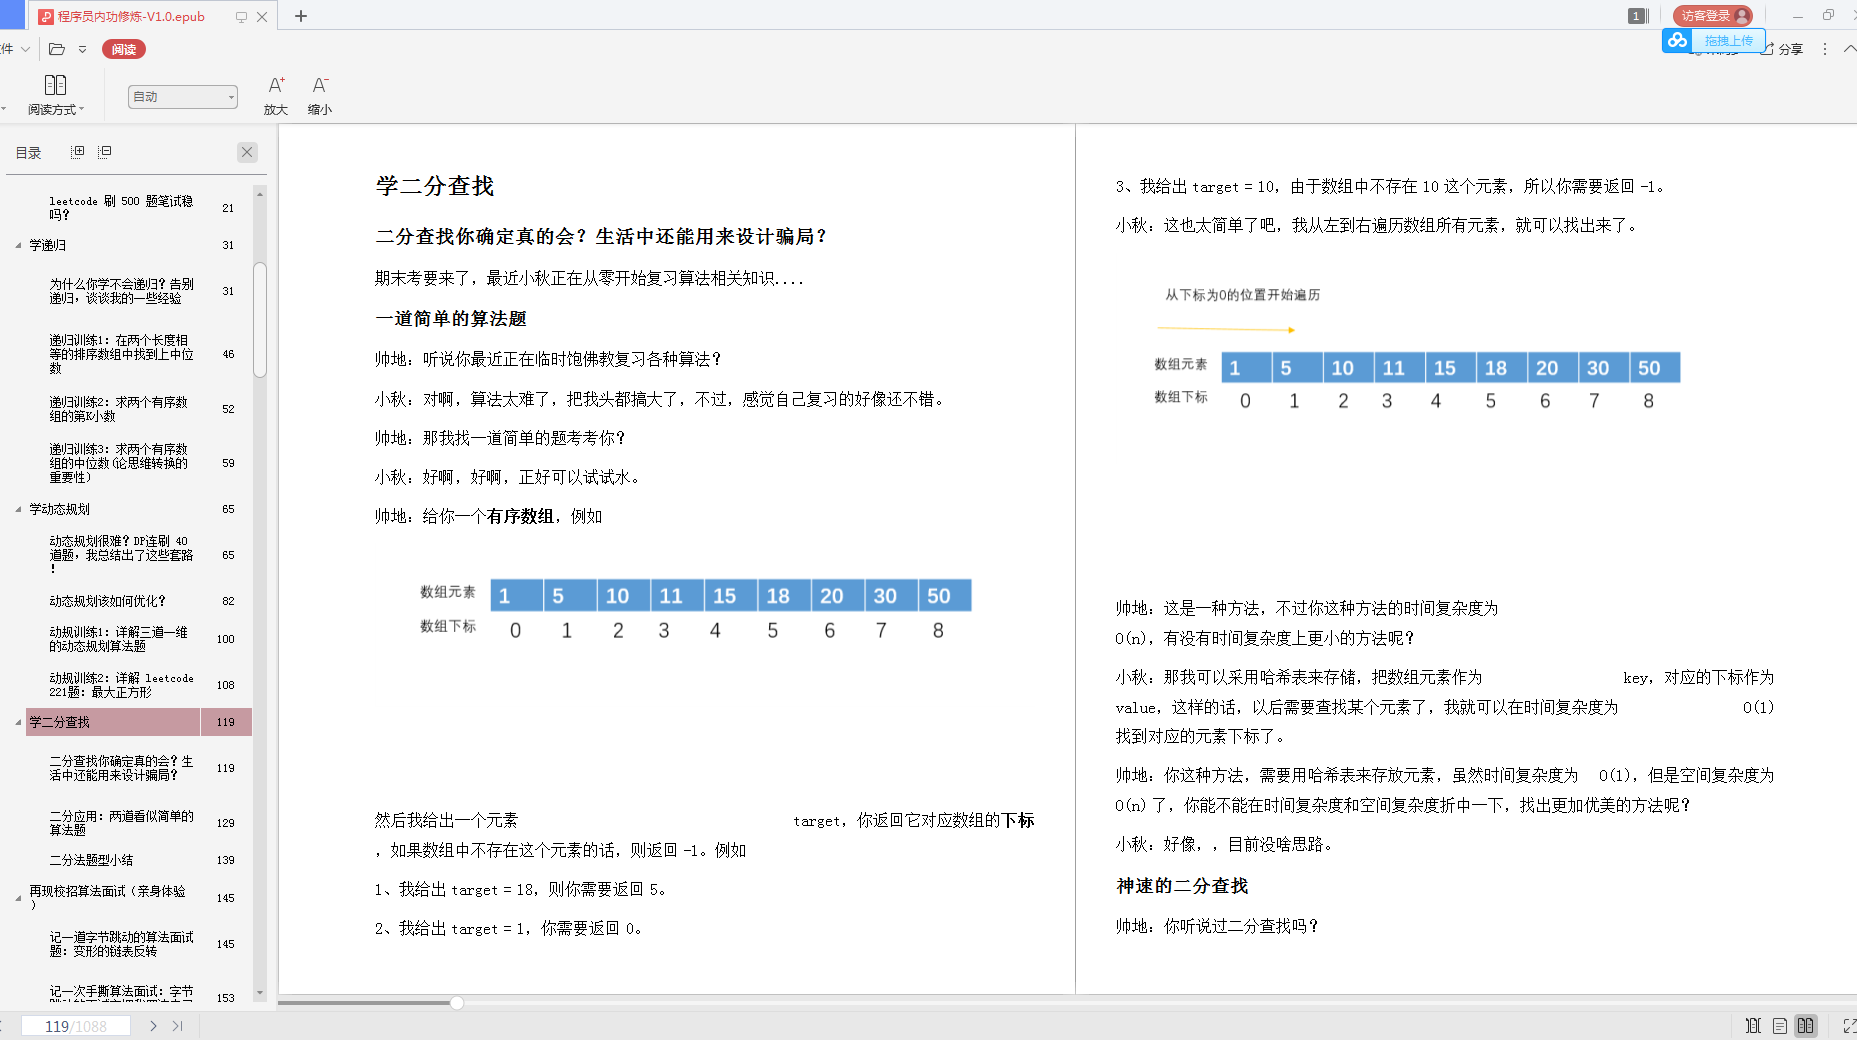Open outline entry 动规训练2 最大正方形

(121, 685)
